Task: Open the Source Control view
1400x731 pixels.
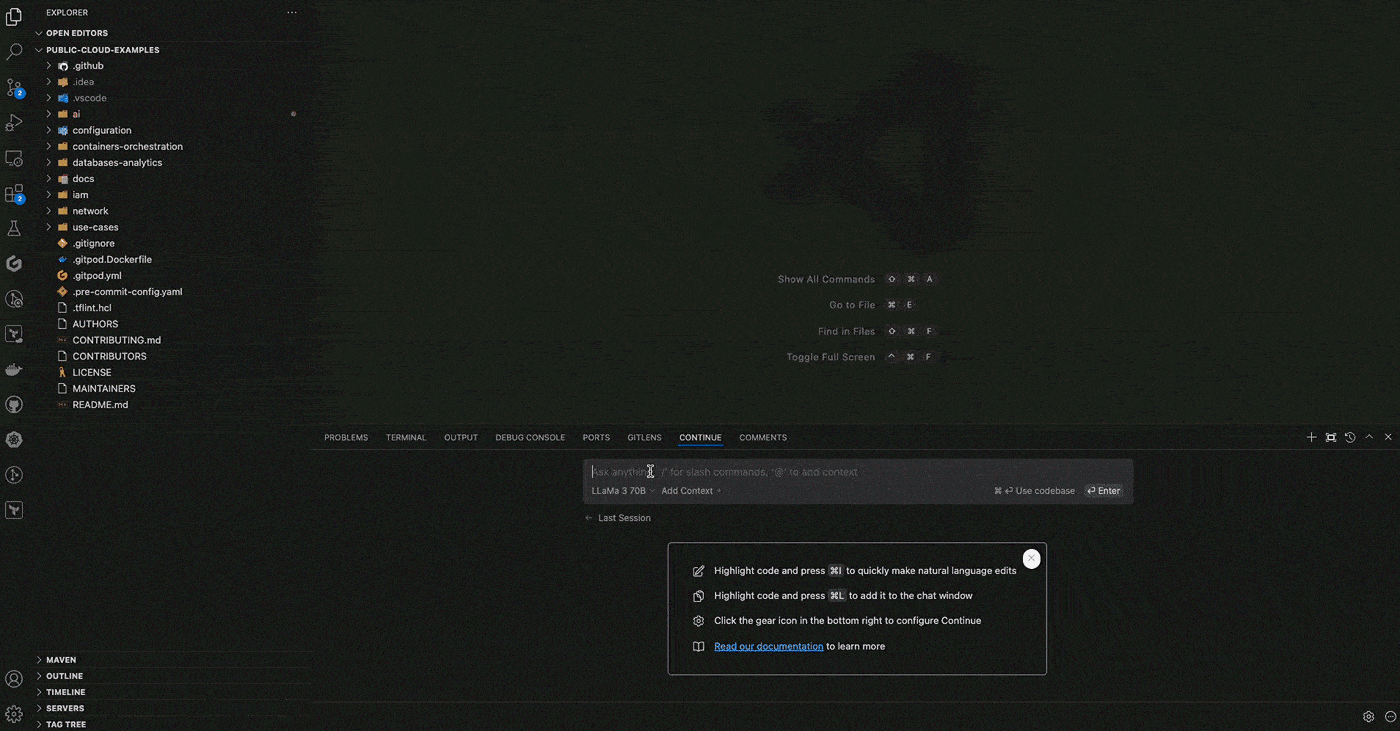Action: pyautogui.click(x=14, y=88)
